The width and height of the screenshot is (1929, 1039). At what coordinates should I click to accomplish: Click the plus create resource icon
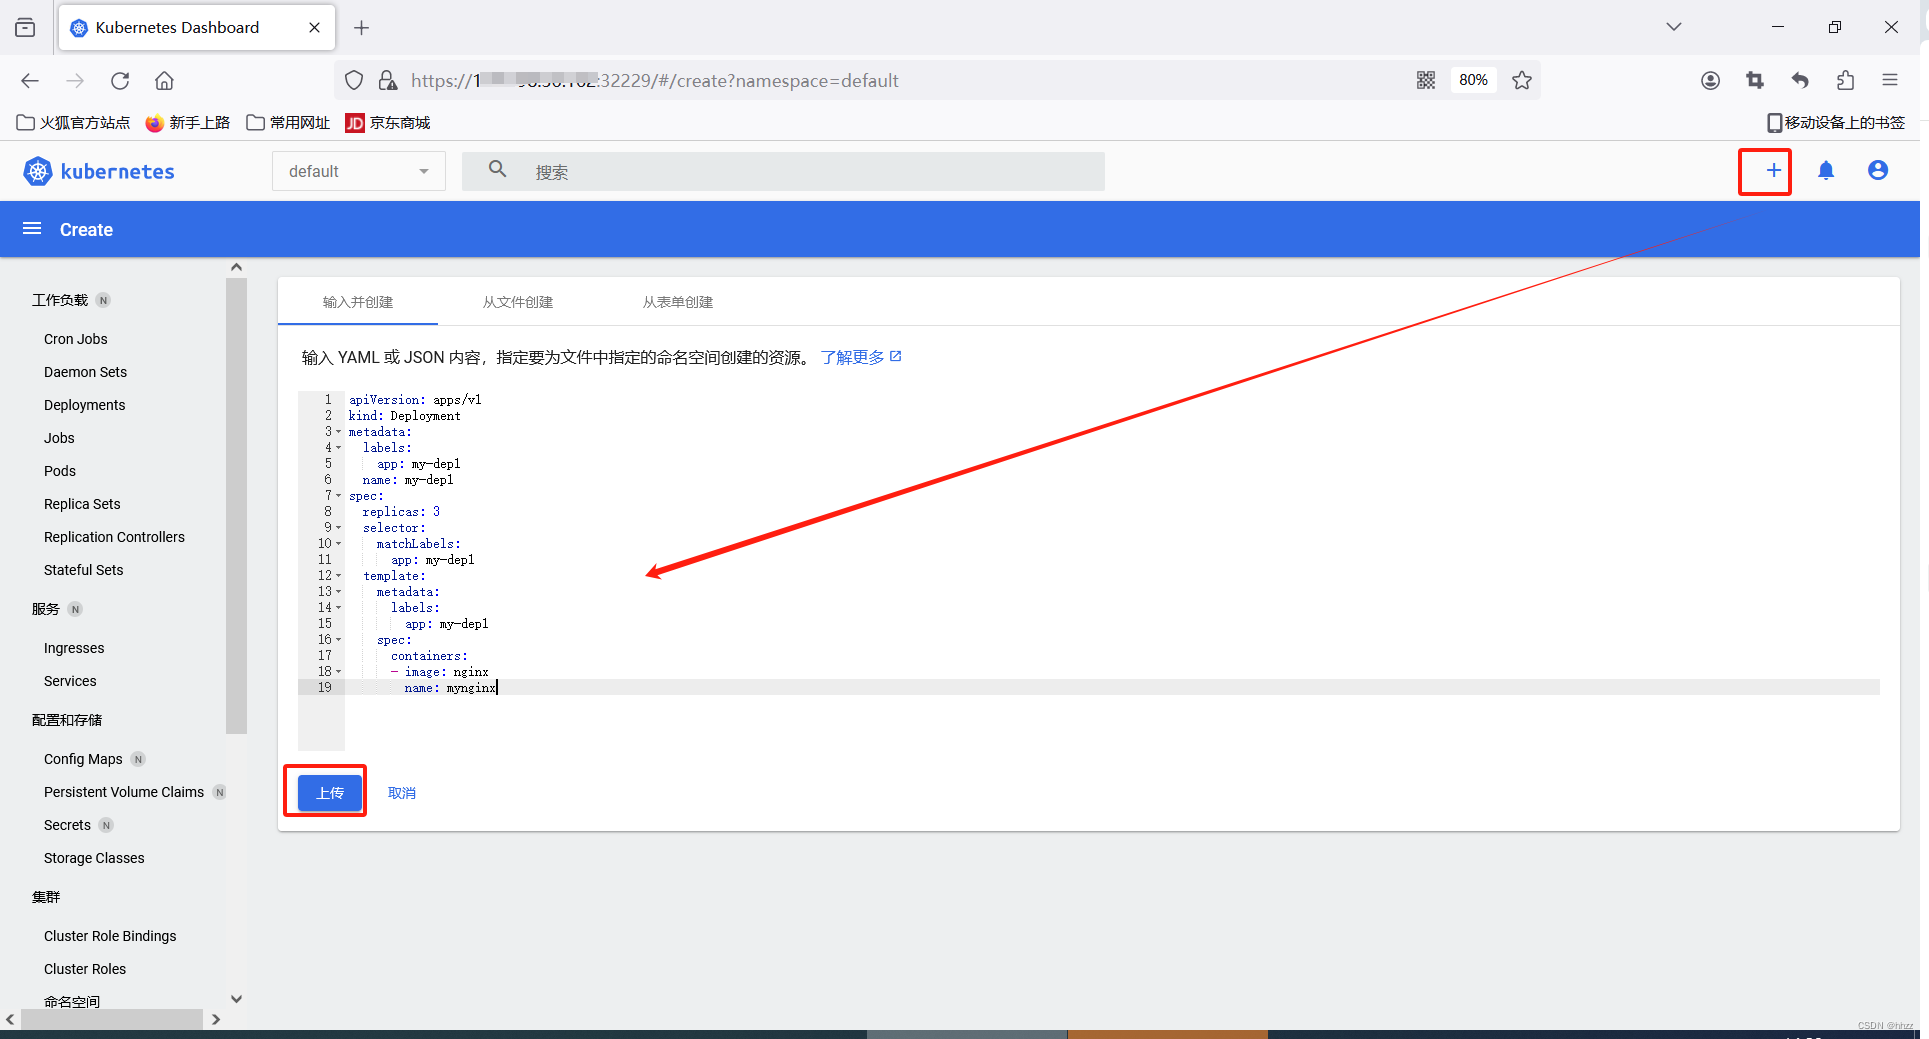(1773, 170)
